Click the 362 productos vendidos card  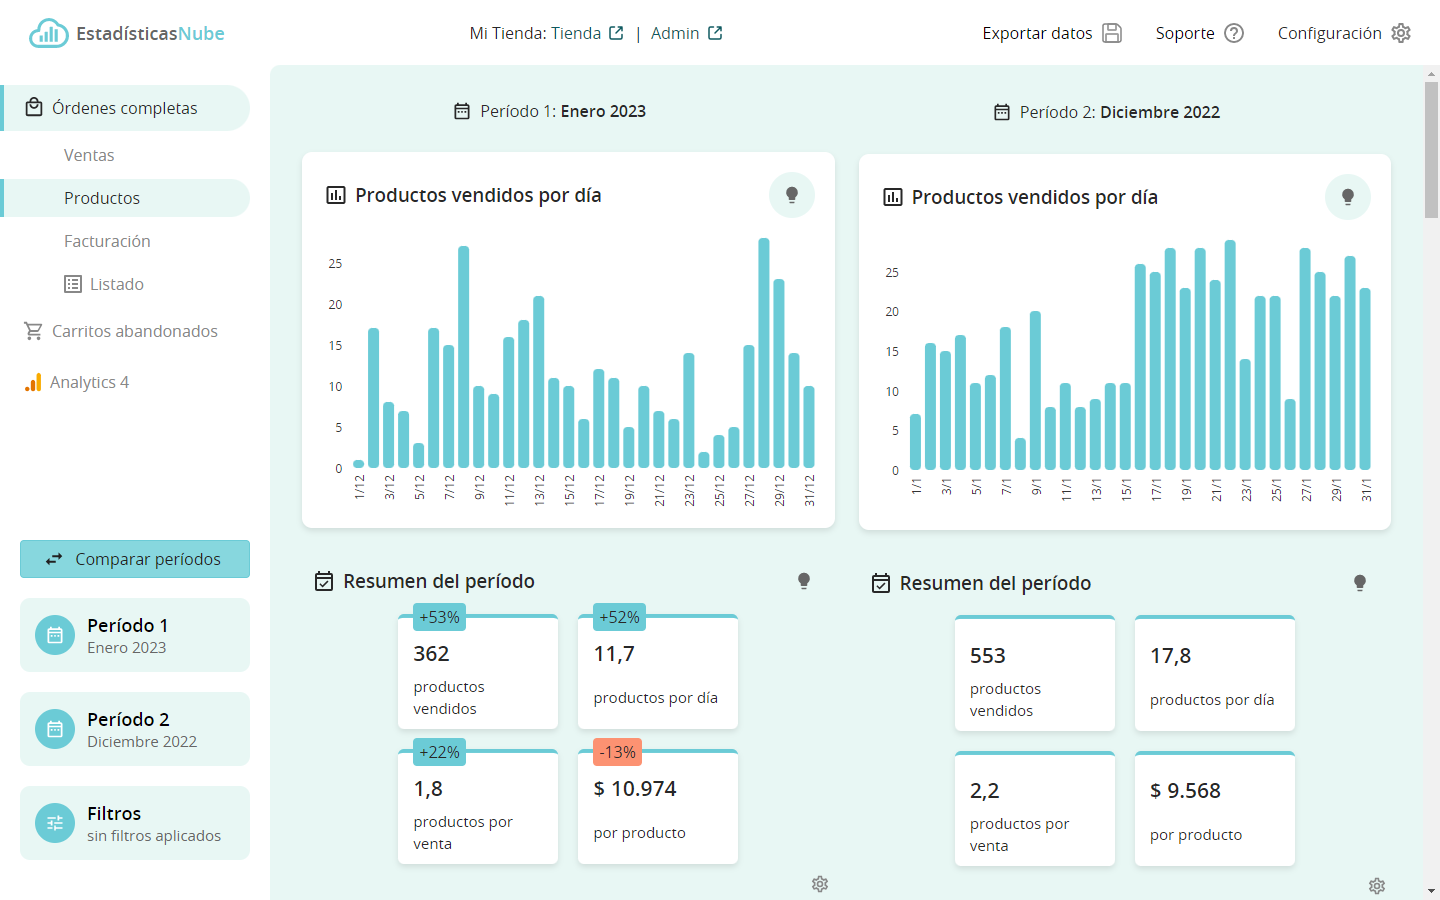478,672
